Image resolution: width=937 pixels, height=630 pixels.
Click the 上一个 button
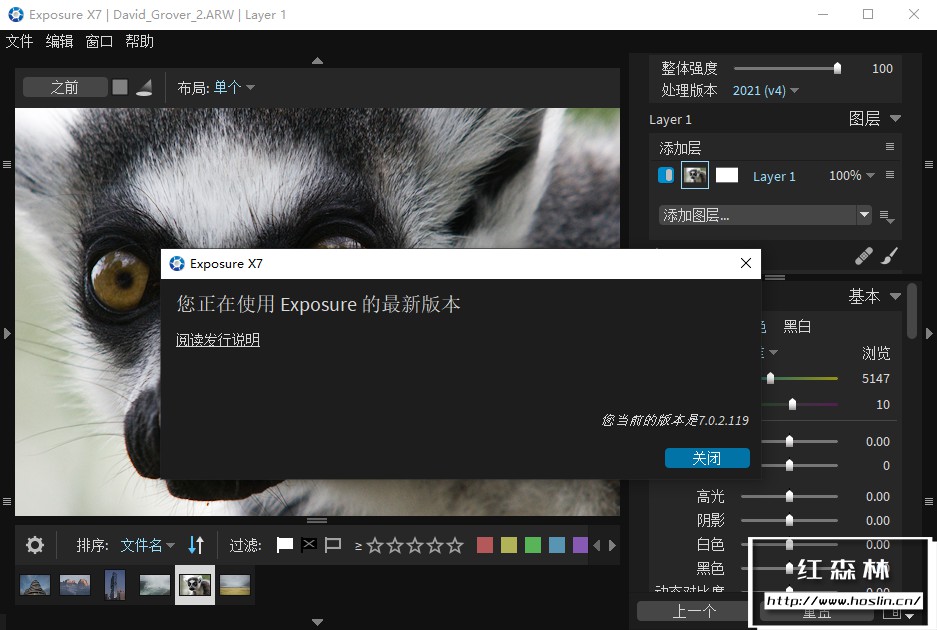(693, 611)
